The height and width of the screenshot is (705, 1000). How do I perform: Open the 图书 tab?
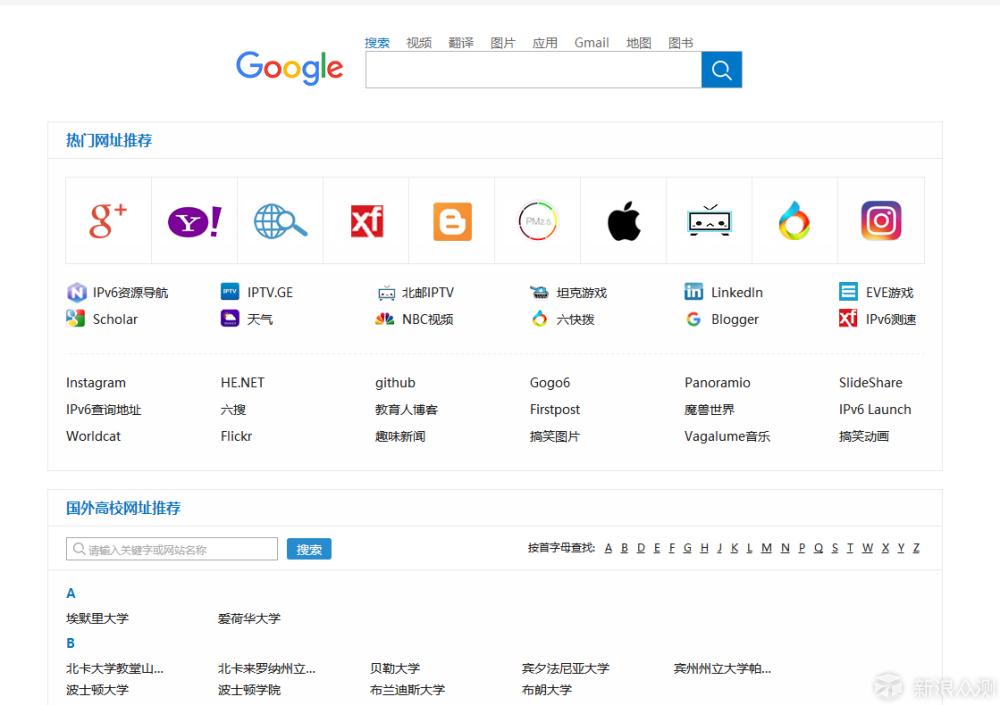click(x=680, y=43)
